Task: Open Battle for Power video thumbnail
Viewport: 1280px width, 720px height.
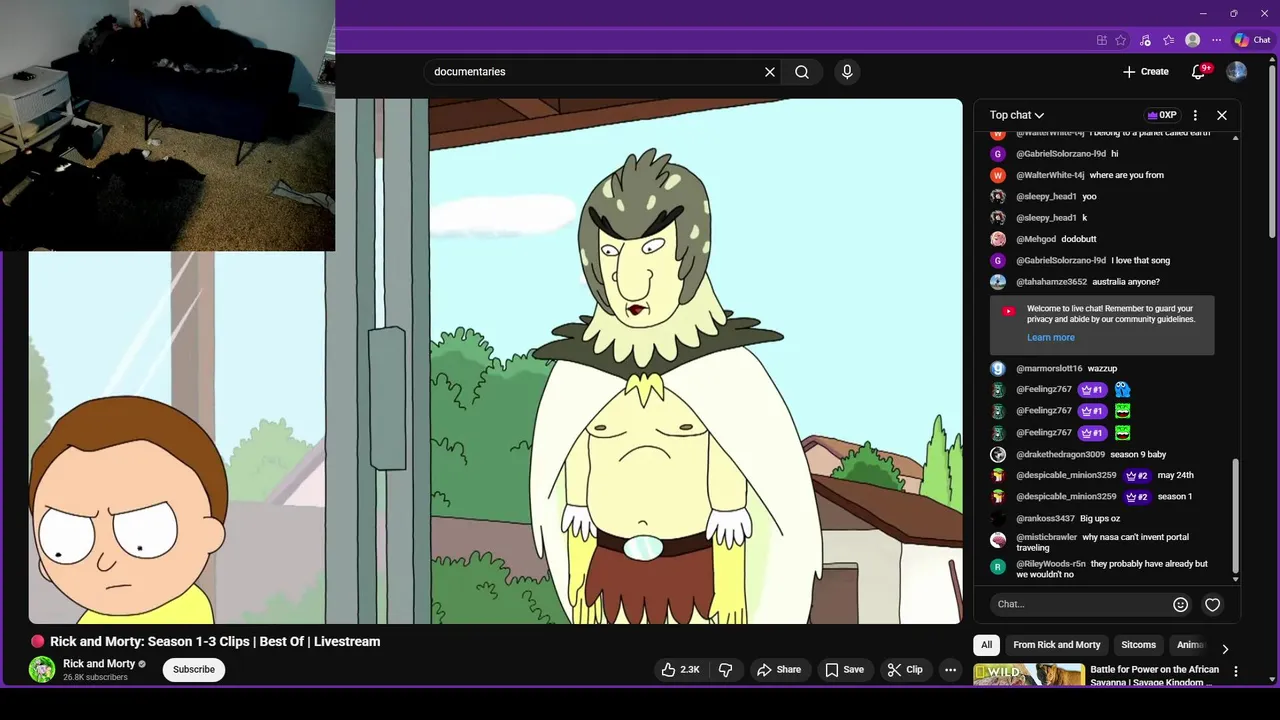Action: [x=1029, y=676]
